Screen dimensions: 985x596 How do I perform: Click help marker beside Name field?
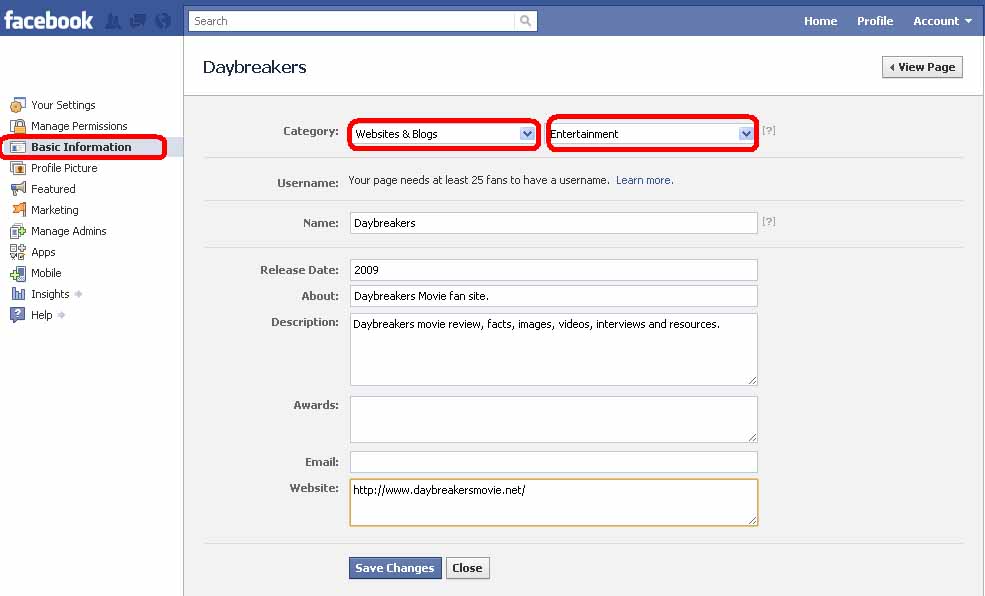pos(769,222)
